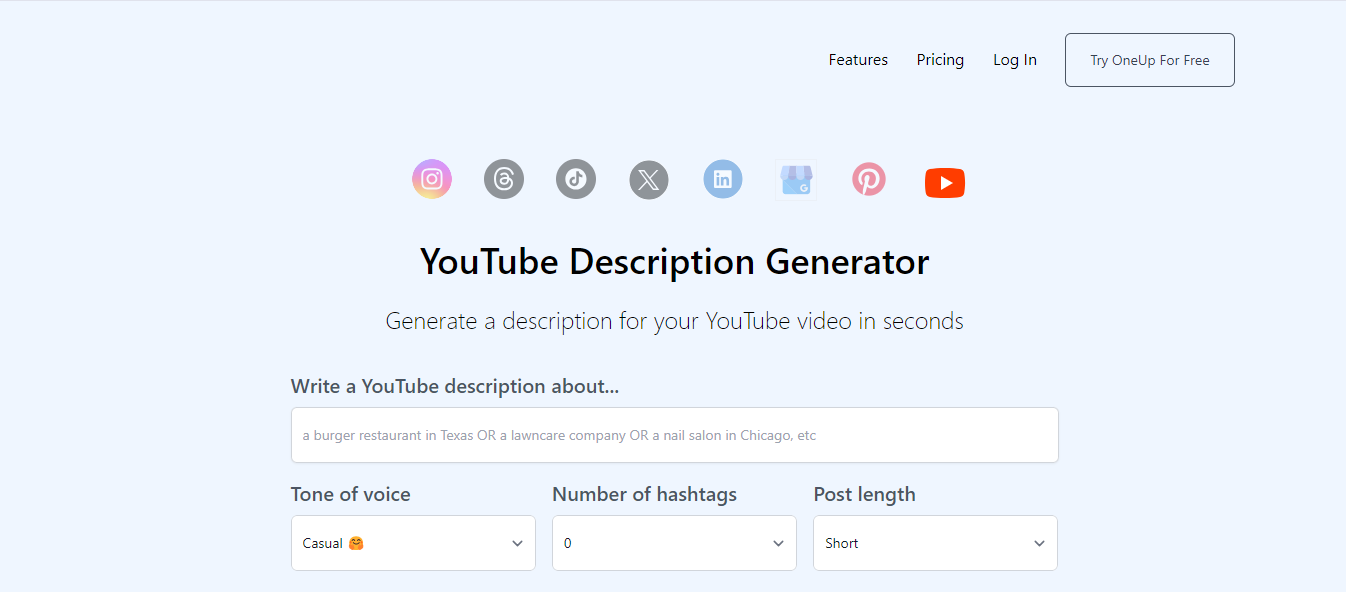Open the Post length dropdown

[x=935, y=543]
